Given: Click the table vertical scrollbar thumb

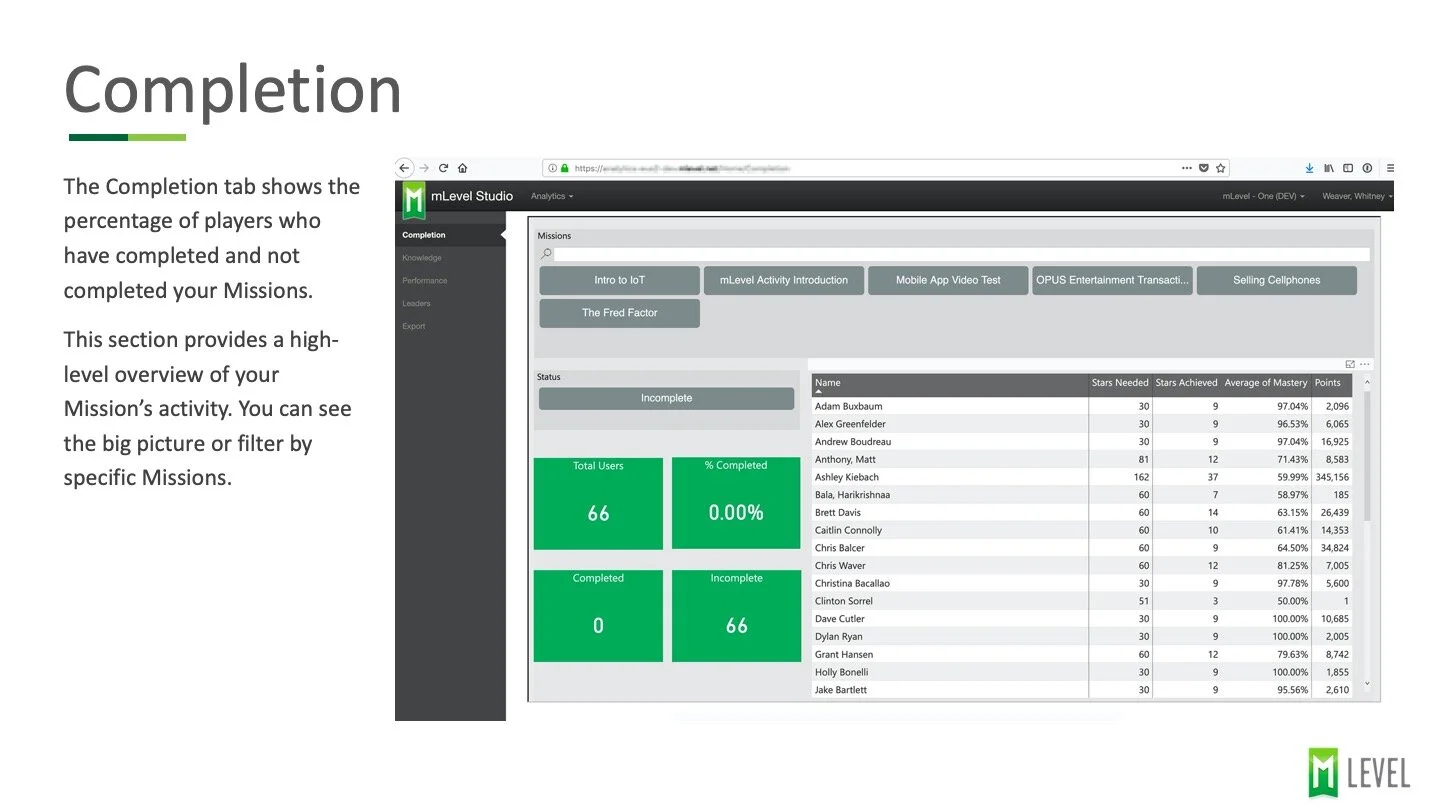Looking at the screenshot, I should (1367, 456).
